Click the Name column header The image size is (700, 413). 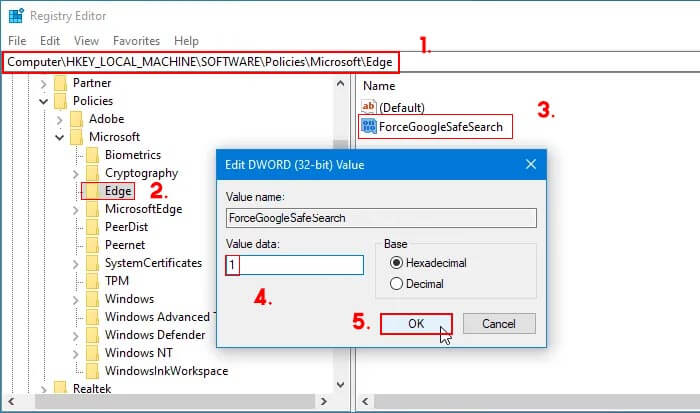[379, 86]
